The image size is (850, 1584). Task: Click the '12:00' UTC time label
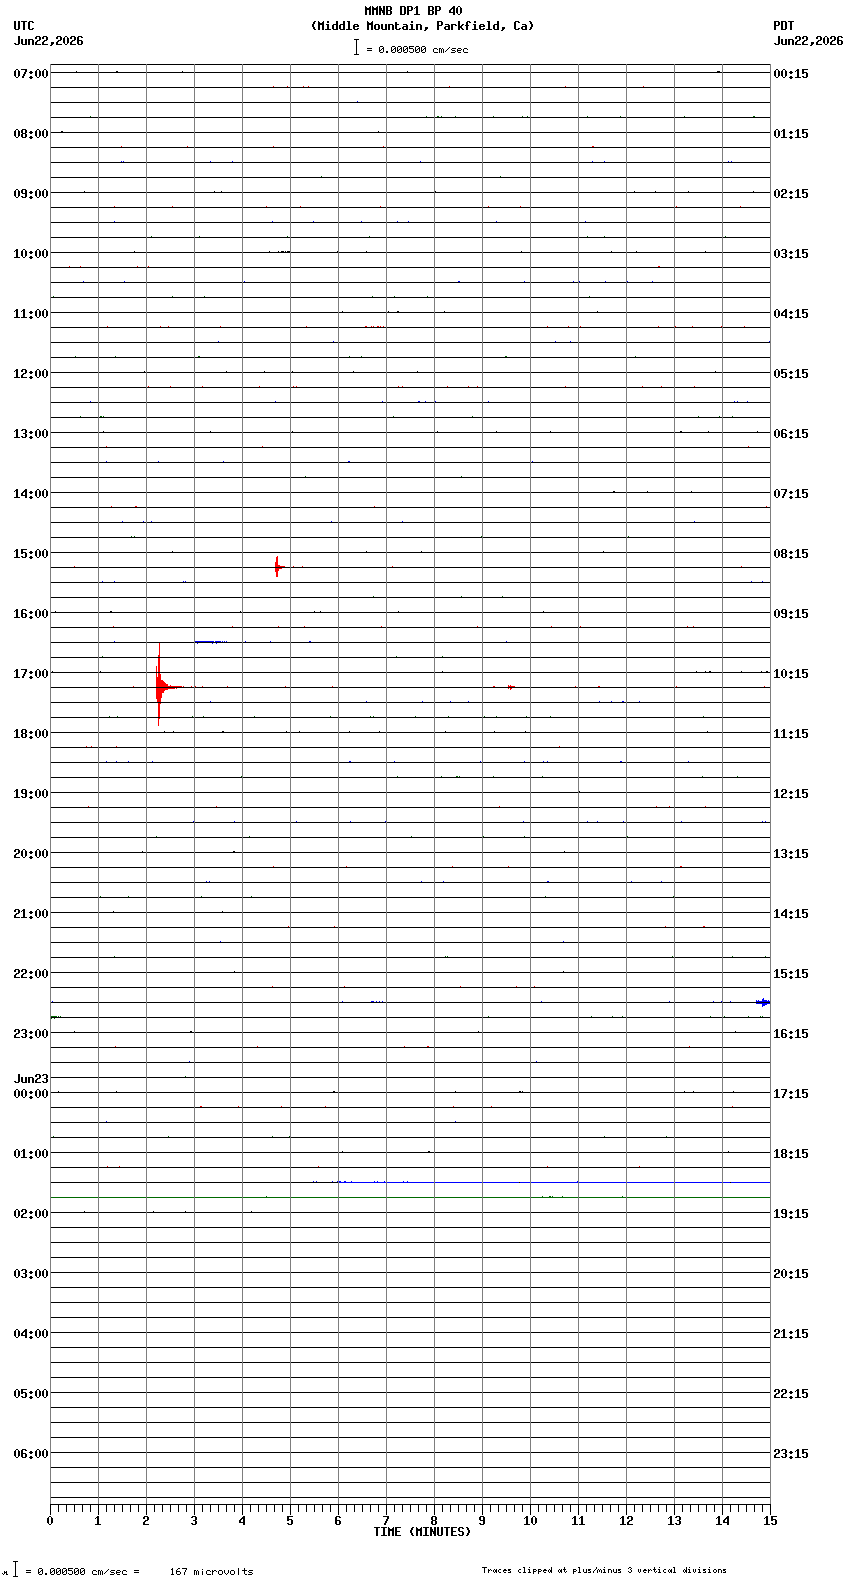coord(31,374)
